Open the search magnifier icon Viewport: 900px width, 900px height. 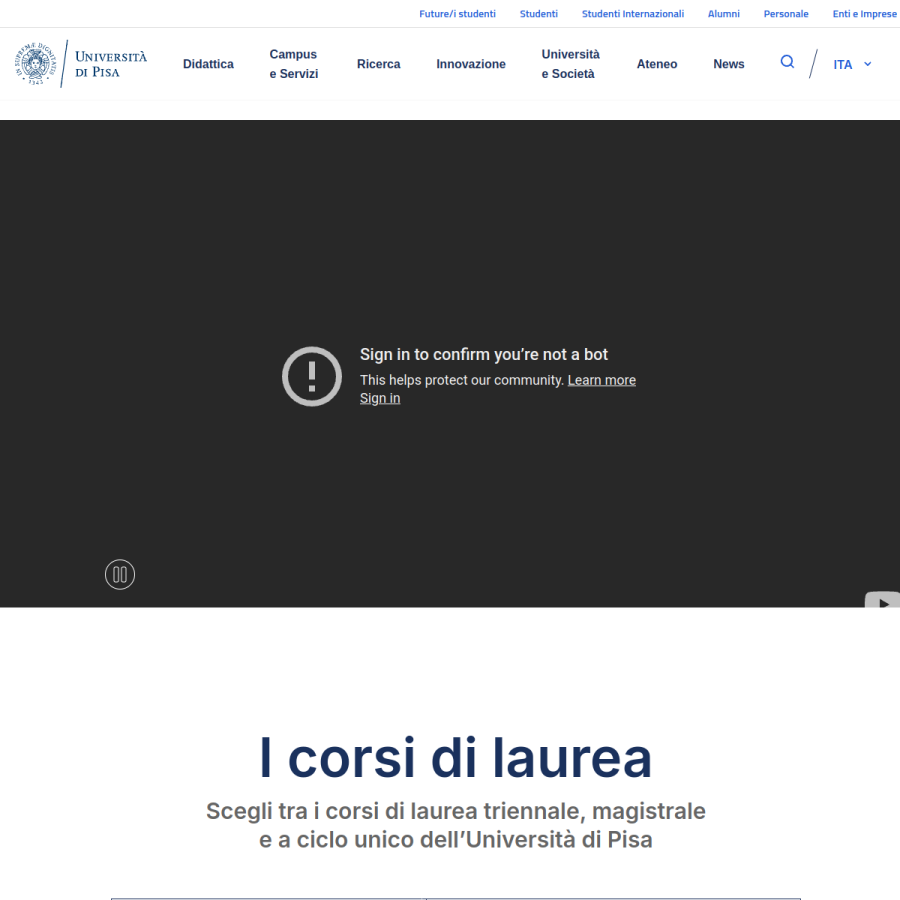(x=787, y=62)
